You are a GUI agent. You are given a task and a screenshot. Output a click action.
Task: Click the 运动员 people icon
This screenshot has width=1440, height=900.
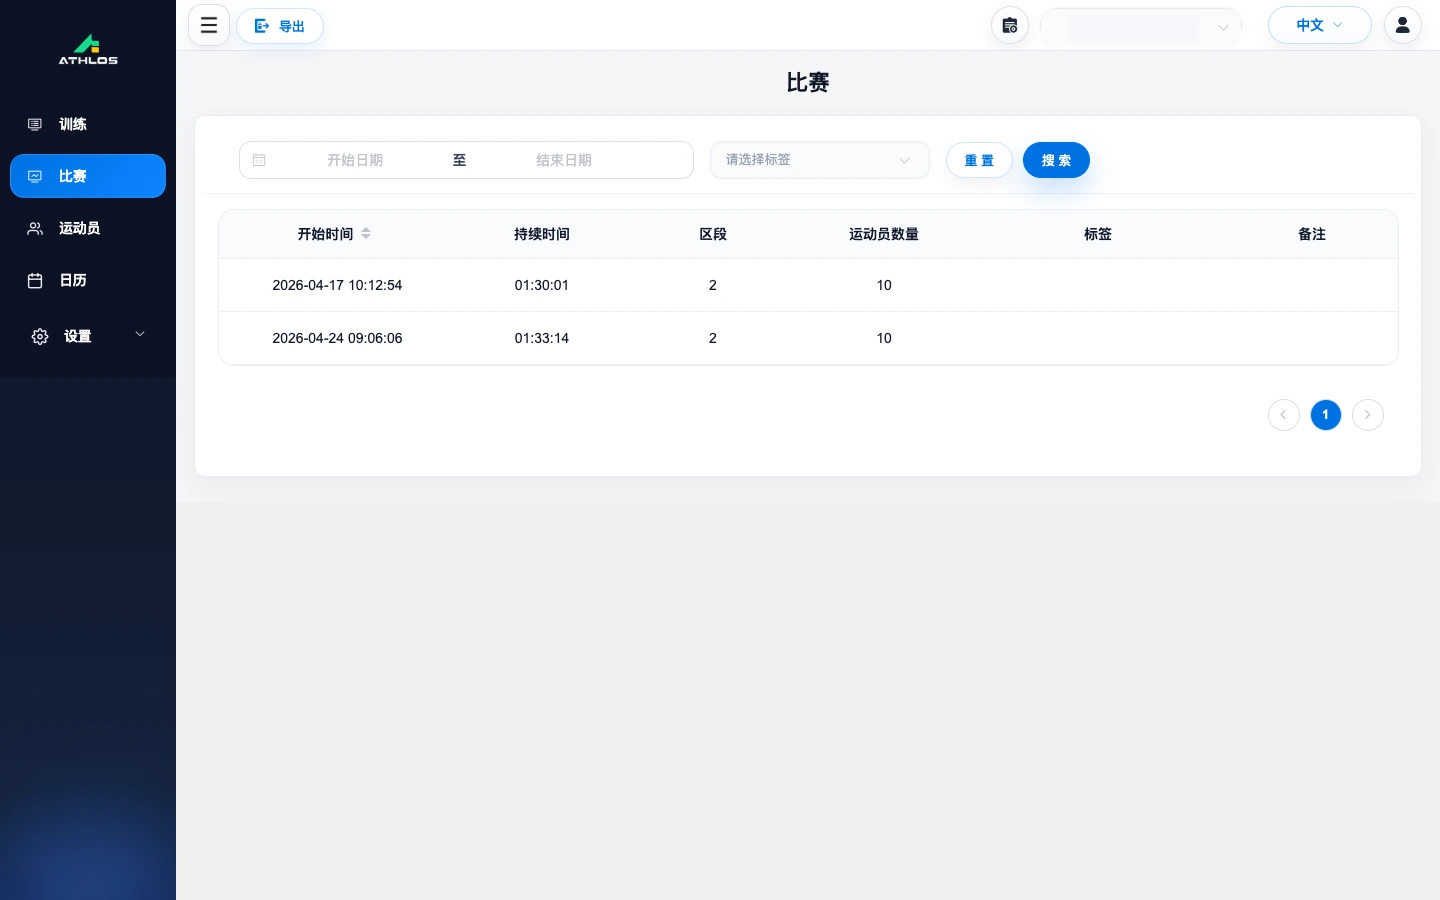click(x=35, y=228)
